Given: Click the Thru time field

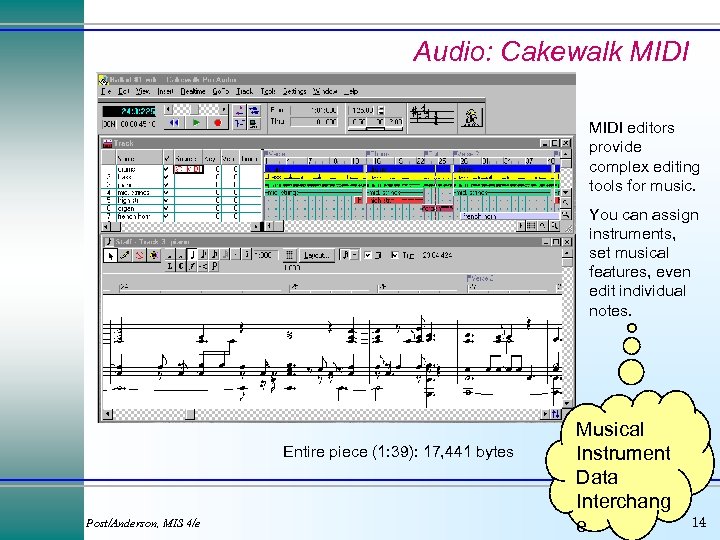Looking at the screenshot, I should 315,122.
